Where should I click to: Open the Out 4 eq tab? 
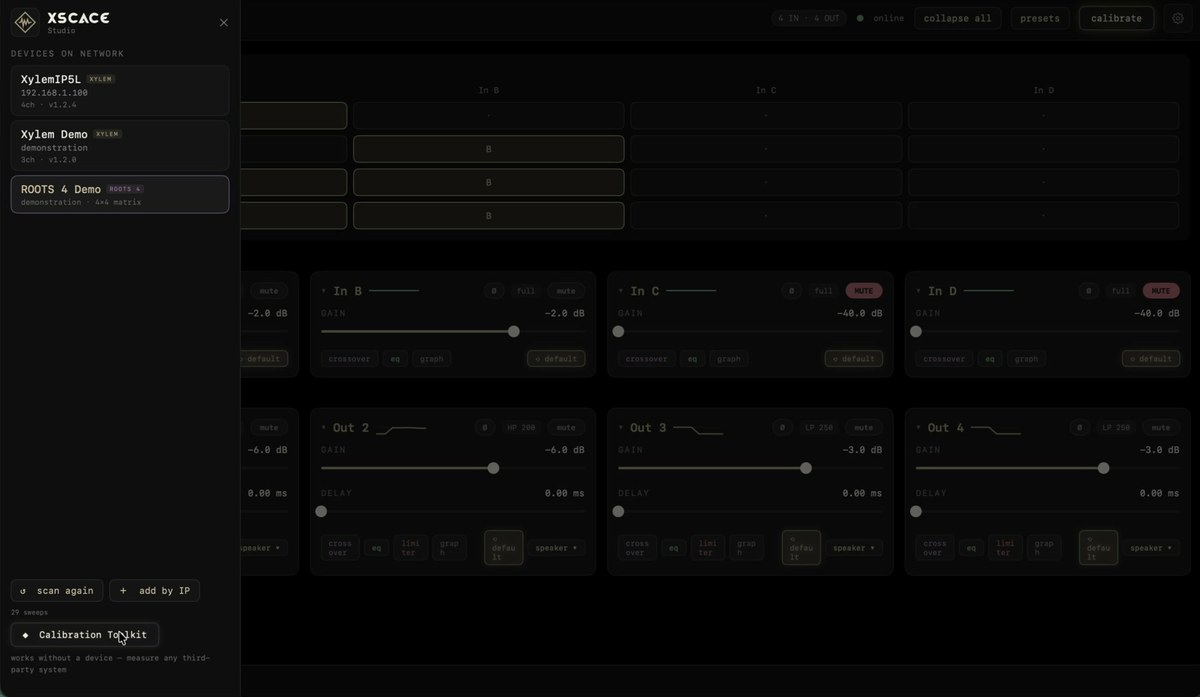(970, 548)
